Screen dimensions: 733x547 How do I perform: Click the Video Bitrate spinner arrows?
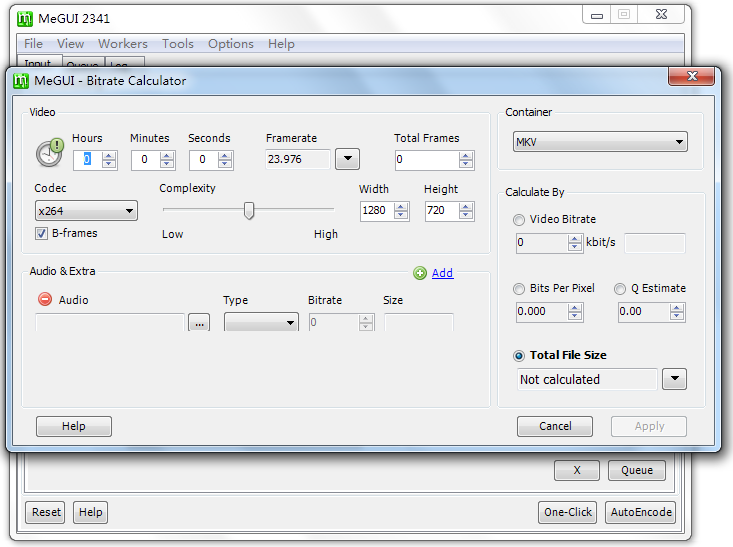click(575, 243)
